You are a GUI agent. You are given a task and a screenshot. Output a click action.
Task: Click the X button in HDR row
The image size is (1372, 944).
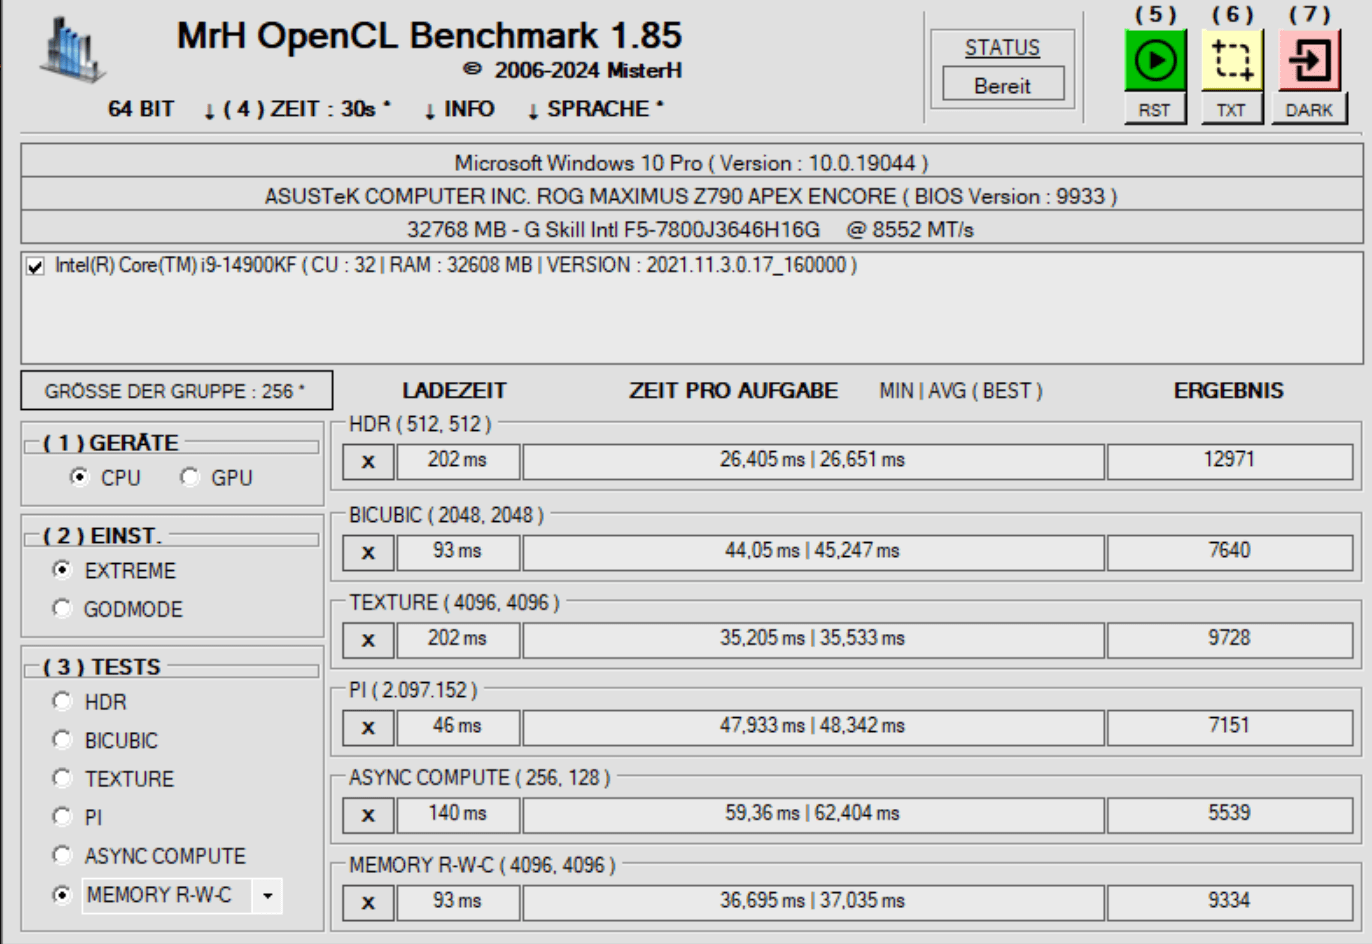tap(368, 462)
